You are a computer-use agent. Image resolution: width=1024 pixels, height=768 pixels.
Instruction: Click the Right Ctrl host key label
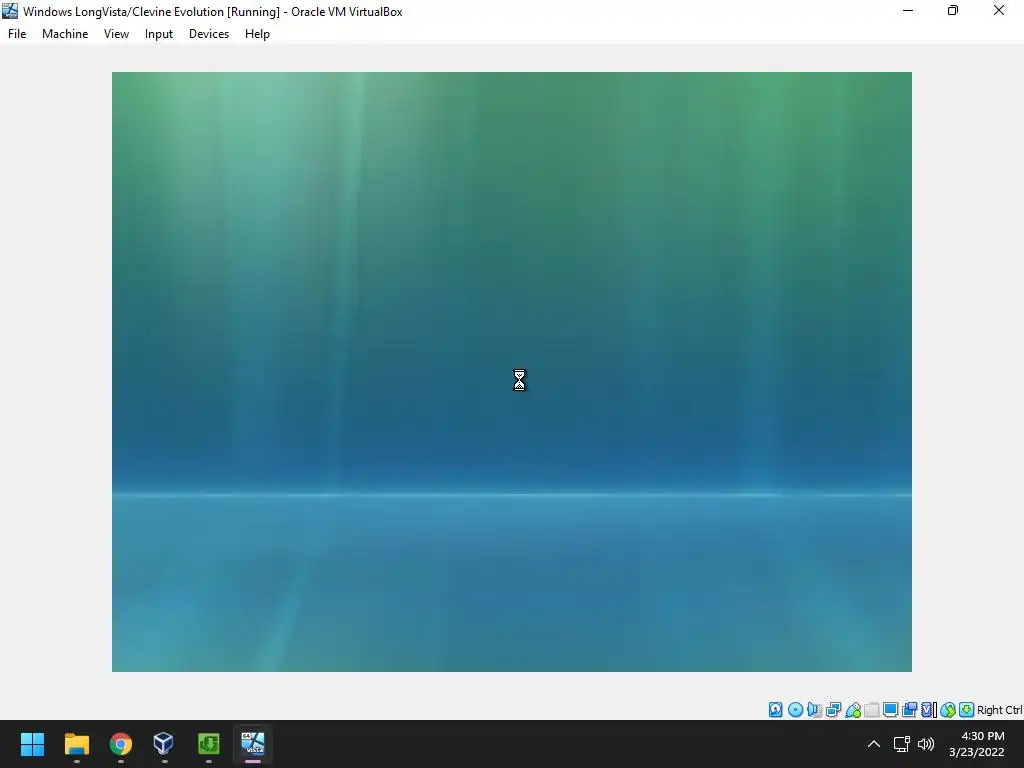coord(999,710)
